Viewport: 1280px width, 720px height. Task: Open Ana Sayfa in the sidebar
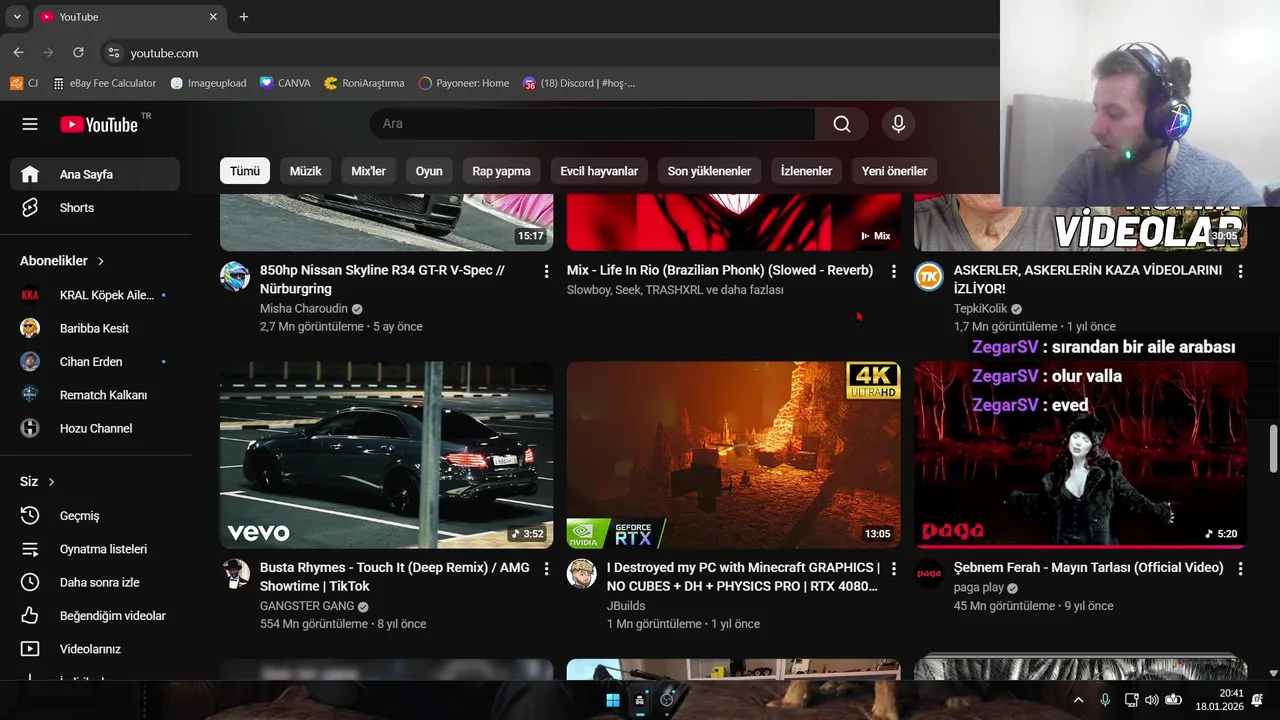(95, 174)
